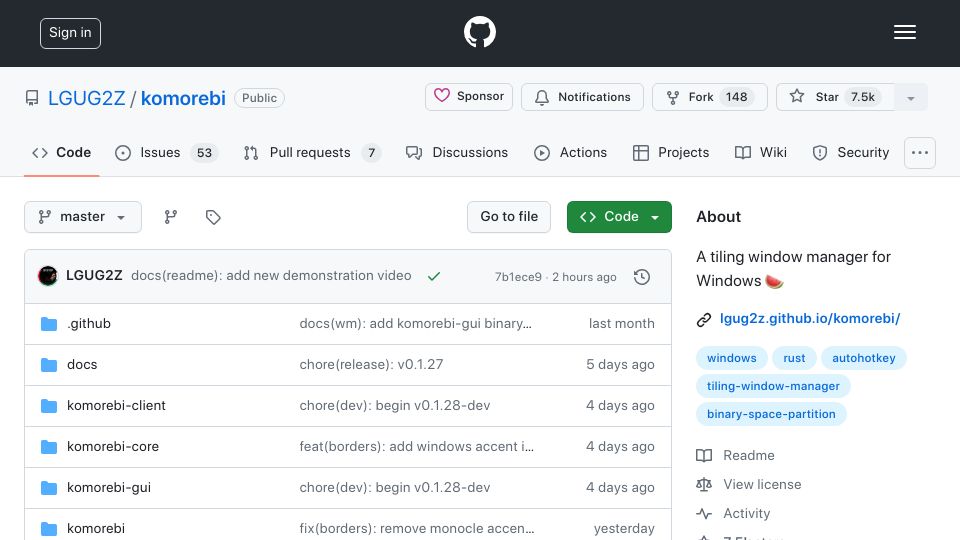The image size is (960, 540).
Task: Open LGUG2Z avatar image
Action: click(x=48, y=276)
